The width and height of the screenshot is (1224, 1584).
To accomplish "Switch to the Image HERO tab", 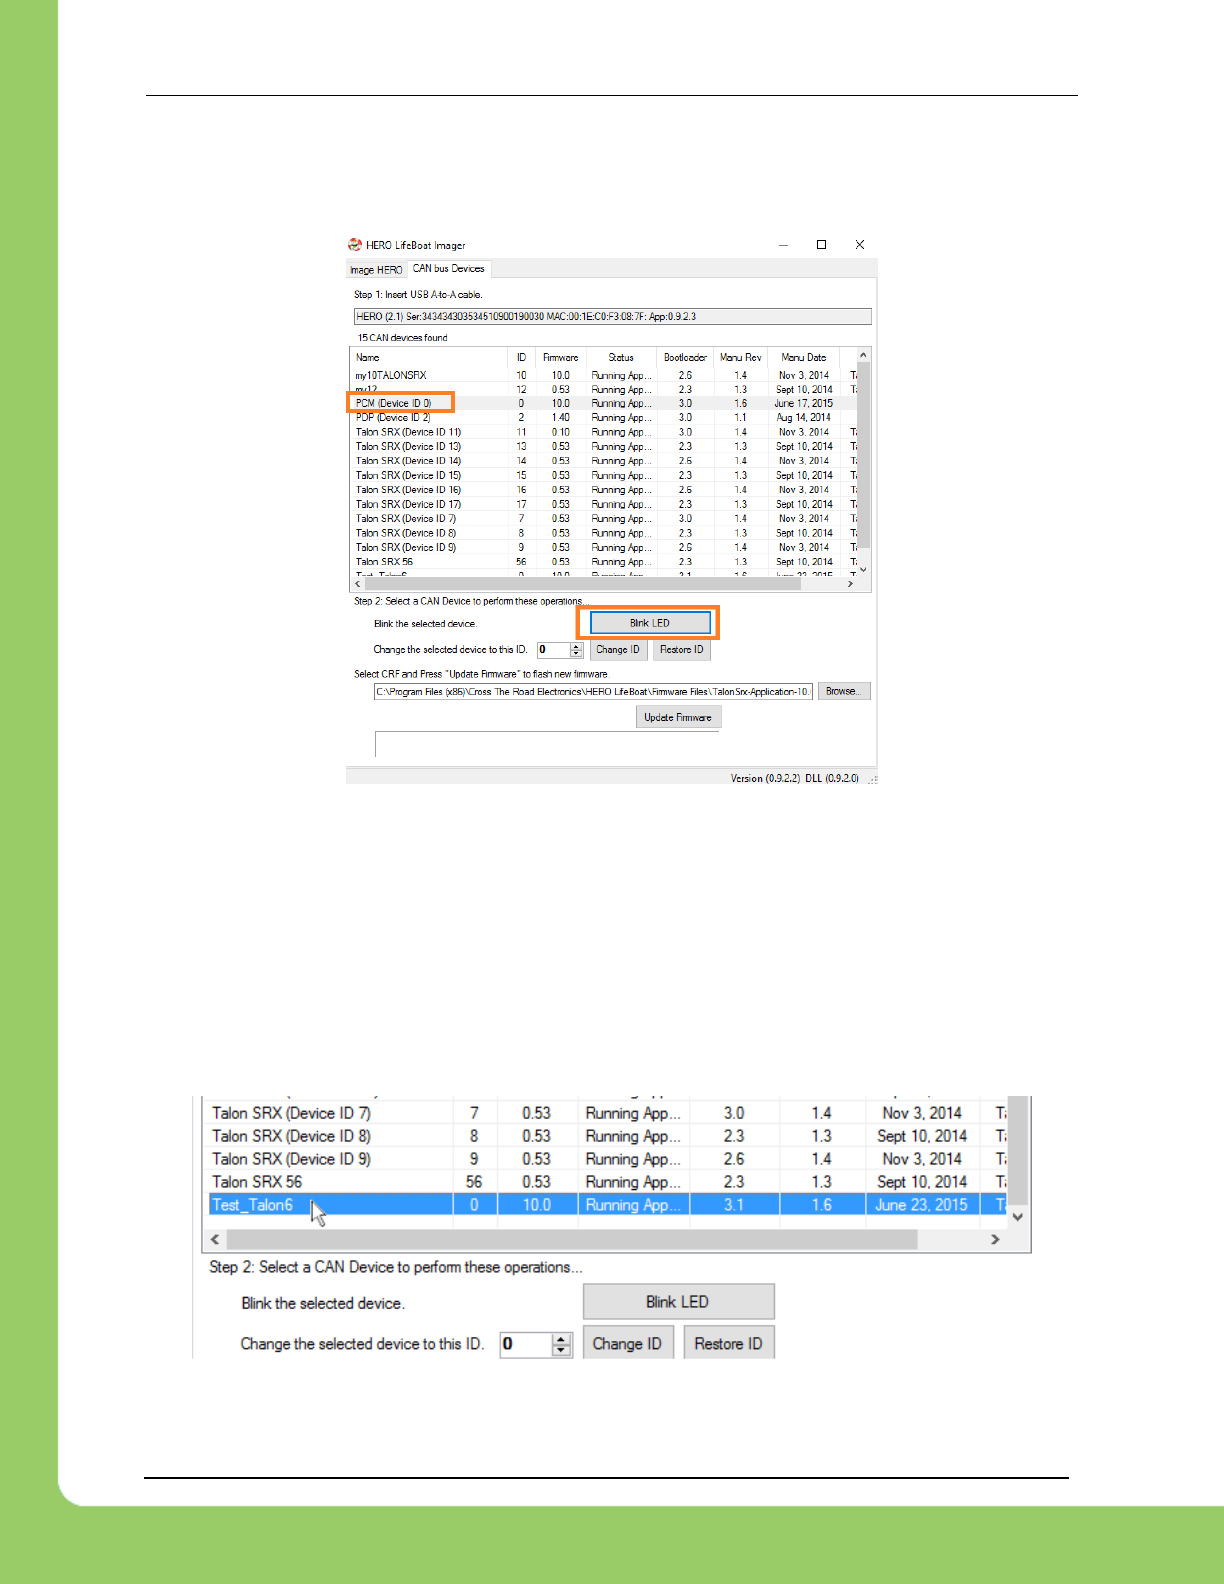I will point(376,270).
